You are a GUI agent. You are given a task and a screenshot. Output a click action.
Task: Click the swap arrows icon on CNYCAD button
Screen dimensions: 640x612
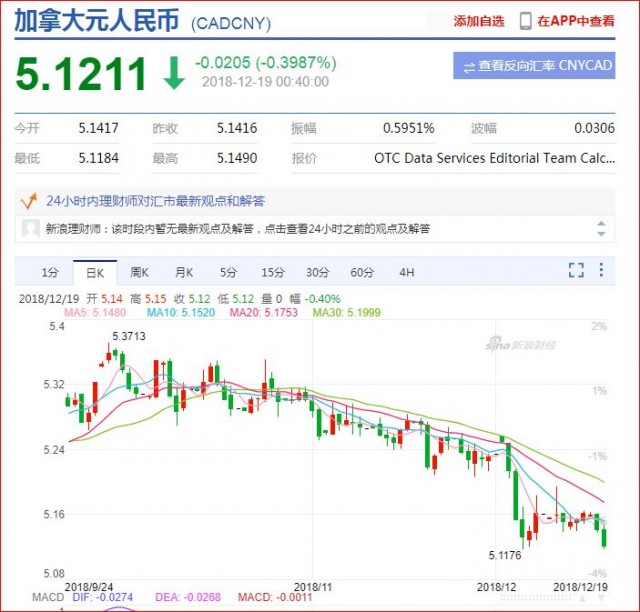point(468,67)
